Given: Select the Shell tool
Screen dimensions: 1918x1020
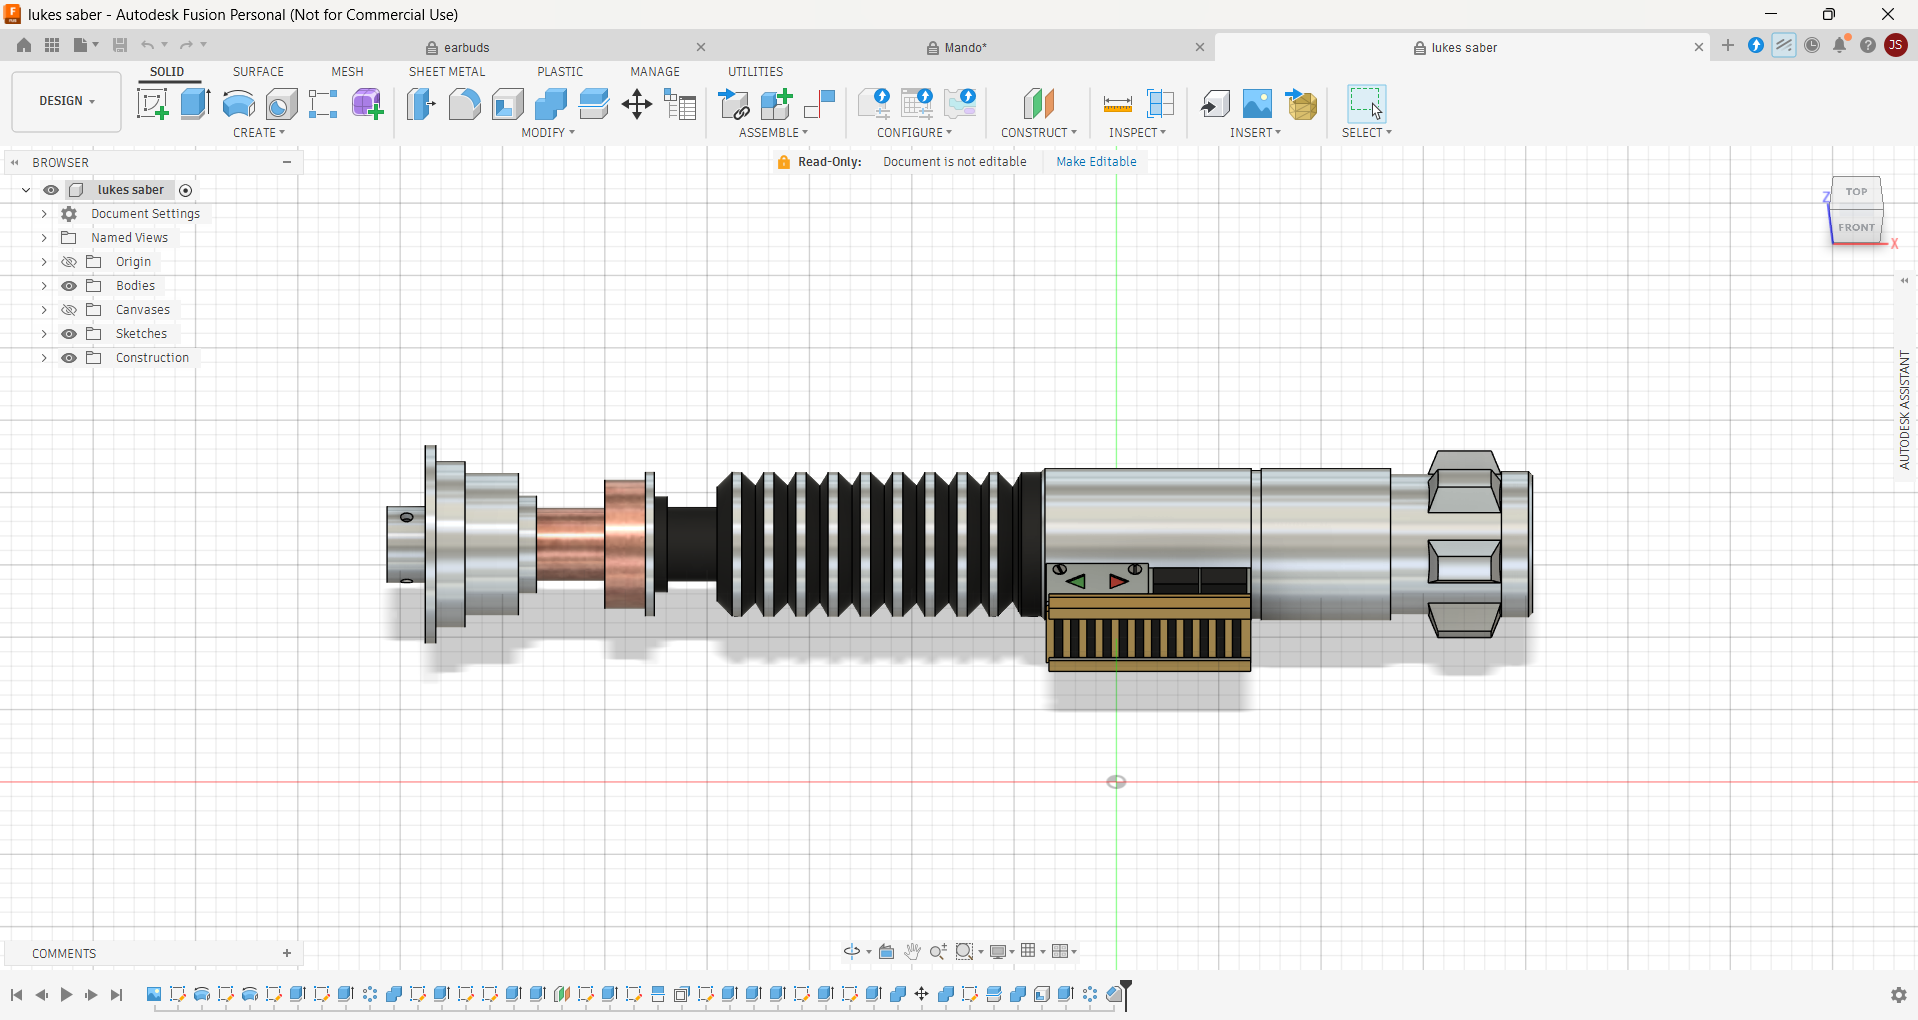Looking at the screenshot, I should (x=507, y=104).
